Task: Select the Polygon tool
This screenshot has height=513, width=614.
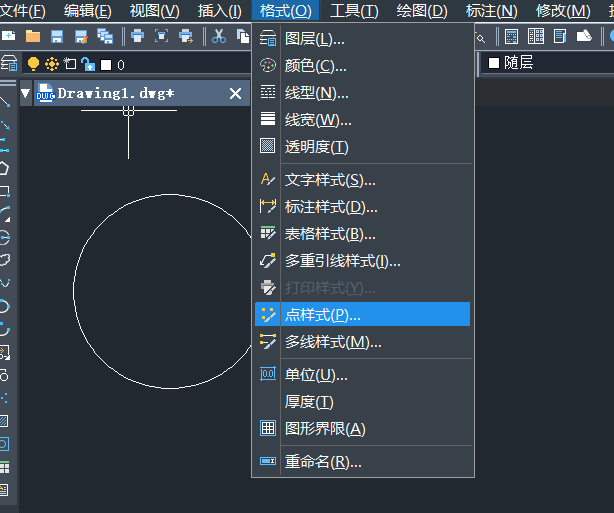Action: click(4, 168)
